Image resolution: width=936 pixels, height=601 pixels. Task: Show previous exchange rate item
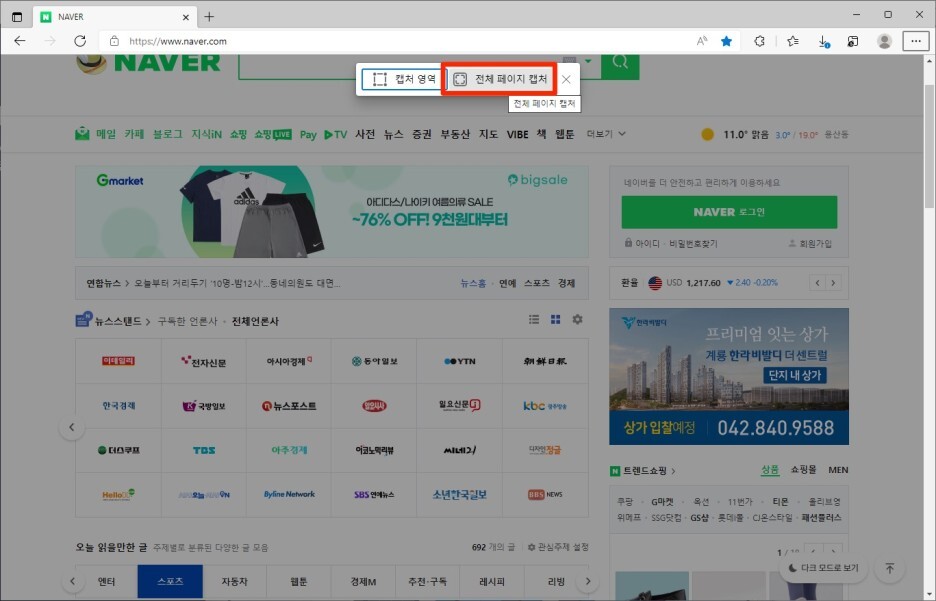[x=818, y=283]
